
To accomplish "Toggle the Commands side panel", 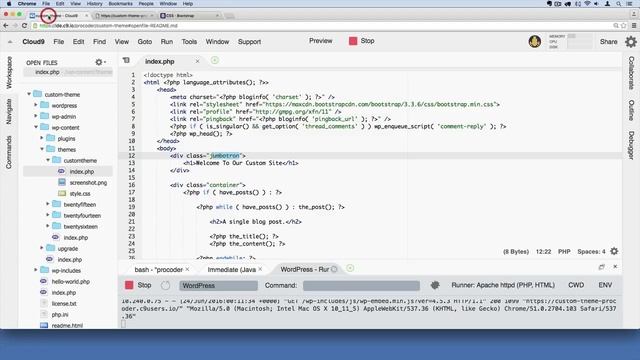I will coord(9,152).
